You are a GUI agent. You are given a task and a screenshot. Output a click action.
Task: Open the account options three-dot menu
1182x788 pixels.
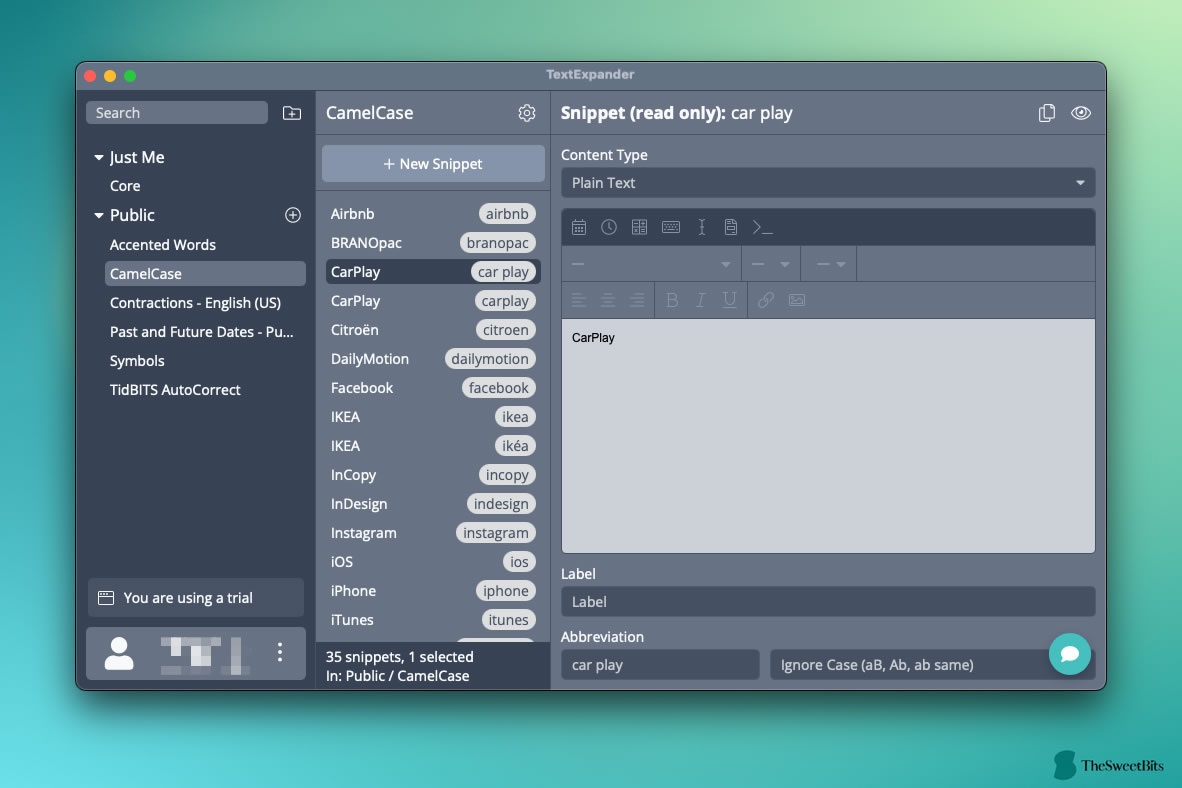280,652
